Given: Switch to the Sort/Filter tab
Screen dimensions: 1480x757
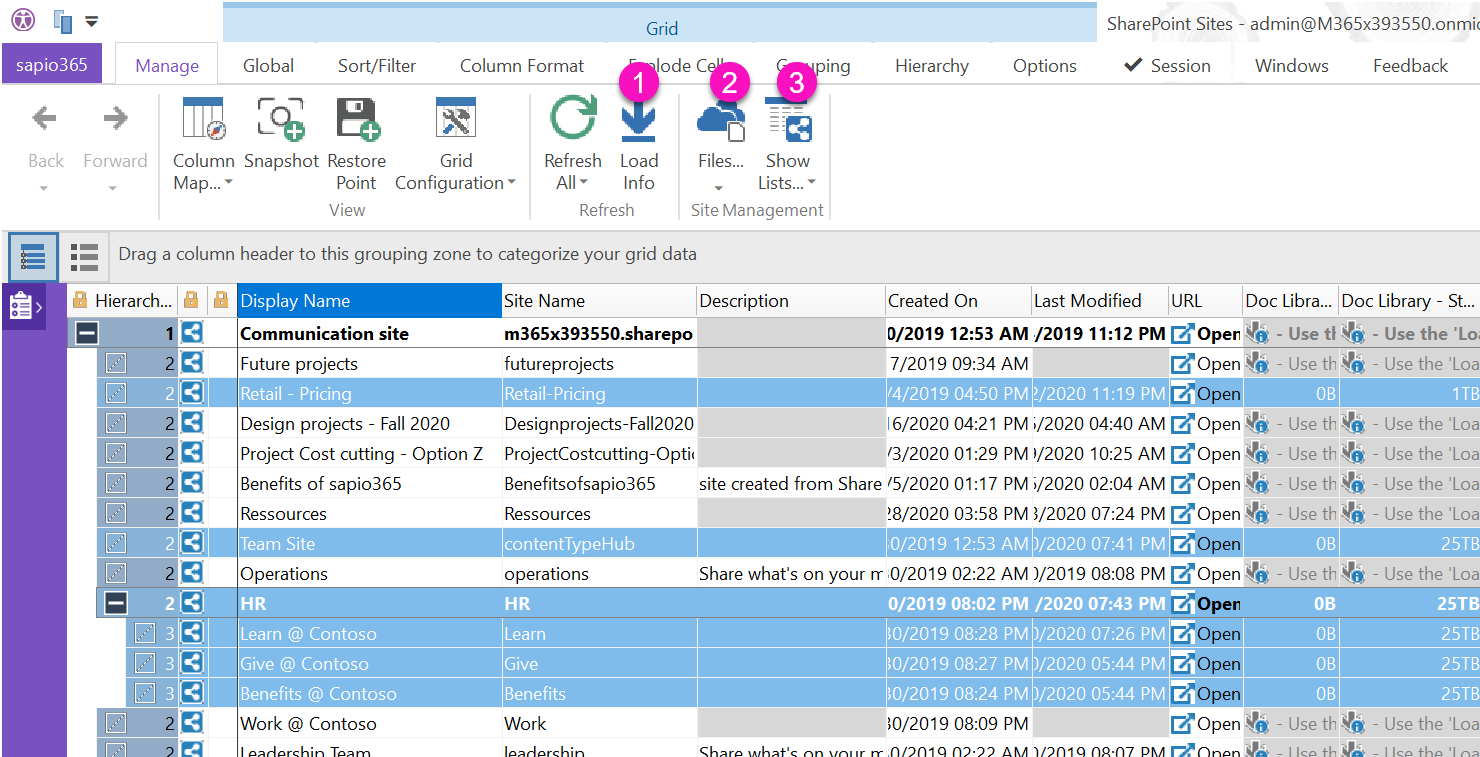Looking at the screenshot, I should [x=377, y=65].
